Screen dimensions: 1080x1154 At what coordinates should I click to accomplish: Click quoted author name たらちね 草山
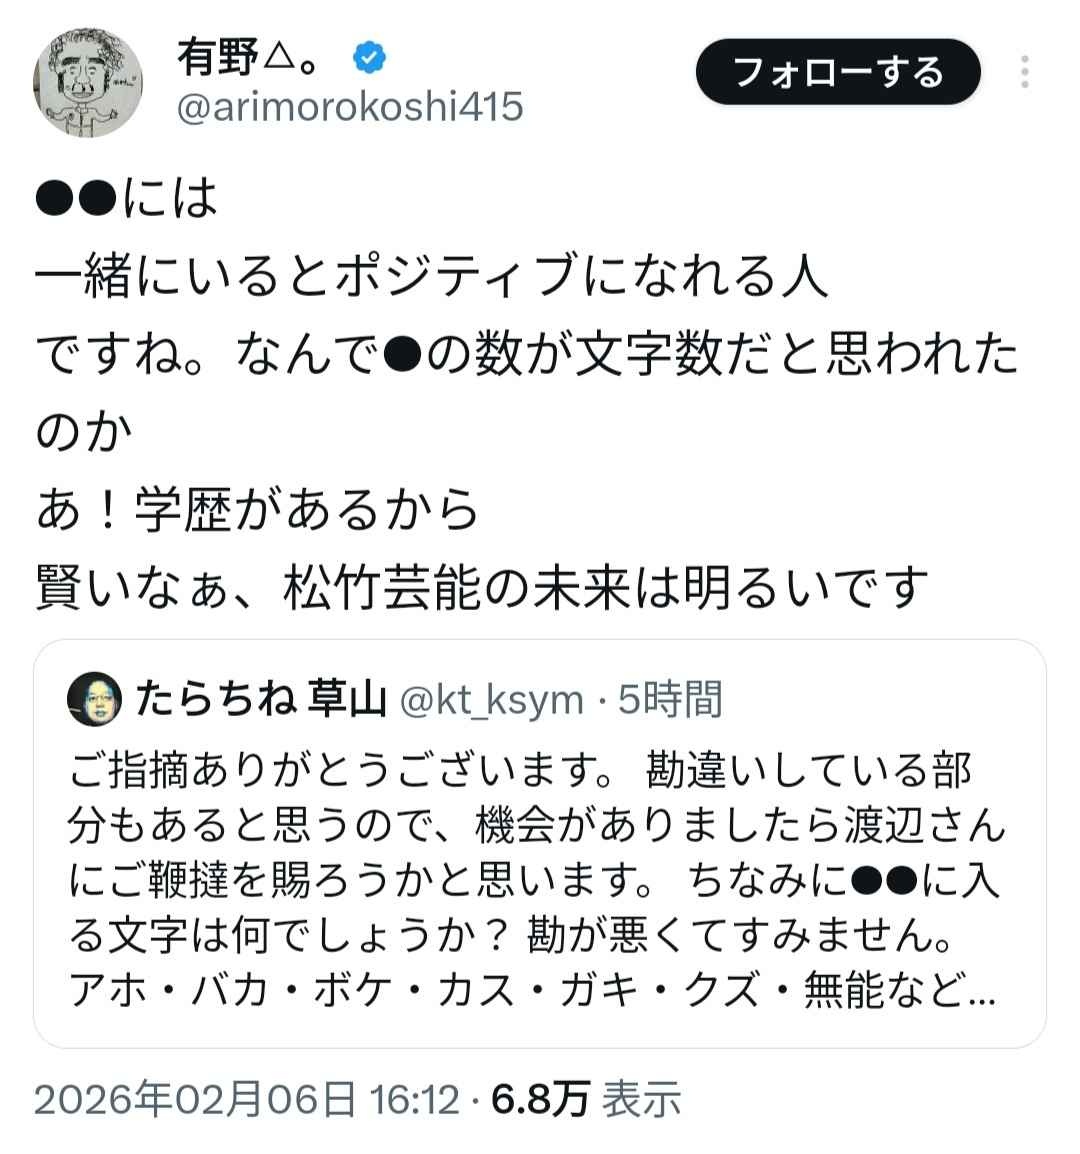coord(261,700)
